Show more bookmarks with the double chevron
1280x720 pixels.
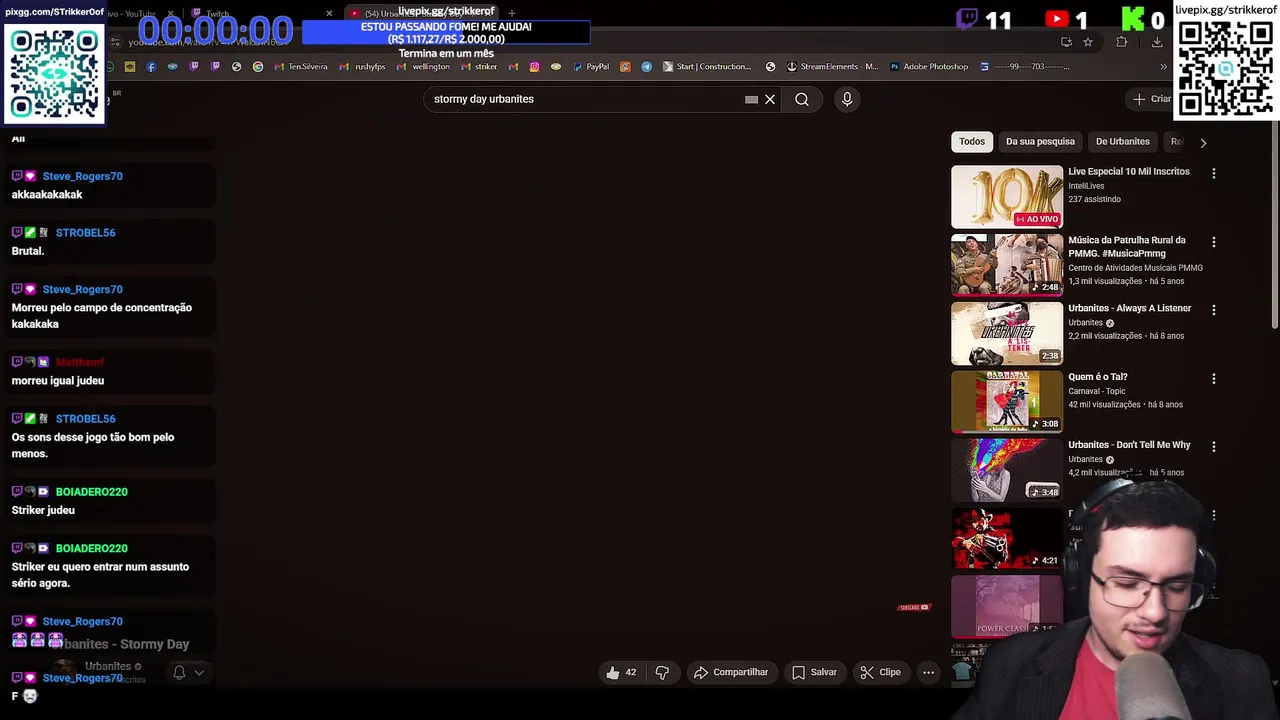[x=1163, y=67]
